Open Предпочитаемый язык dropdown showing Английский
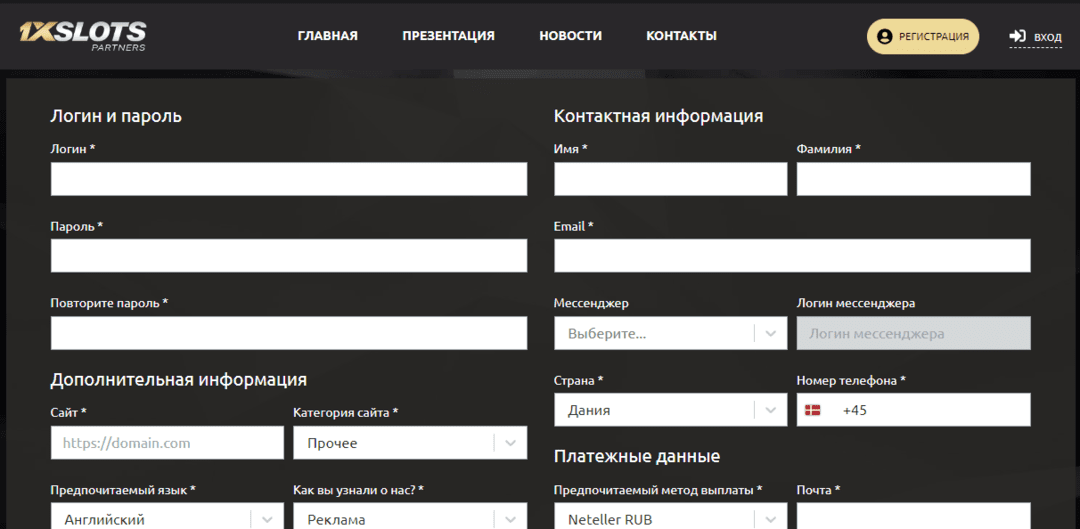The height and width of the screenshot is (529, 1080). 167,517
